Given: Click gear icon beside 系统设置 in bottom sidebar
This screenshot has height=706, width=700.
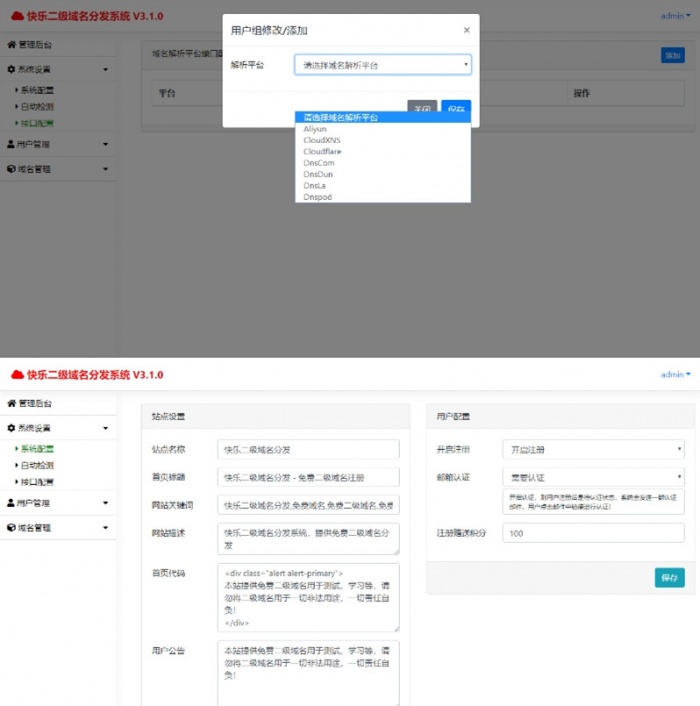Looking at the screenshot, I should click(11, 428).
